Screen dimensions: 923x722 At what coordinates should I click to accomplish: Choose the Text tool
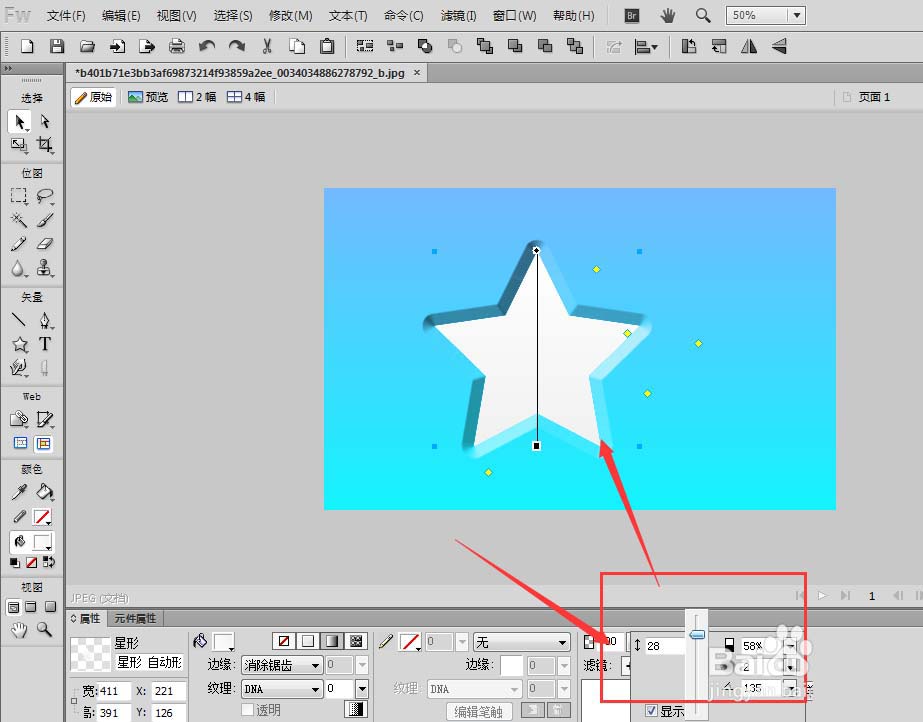click(x=45, y=344)
